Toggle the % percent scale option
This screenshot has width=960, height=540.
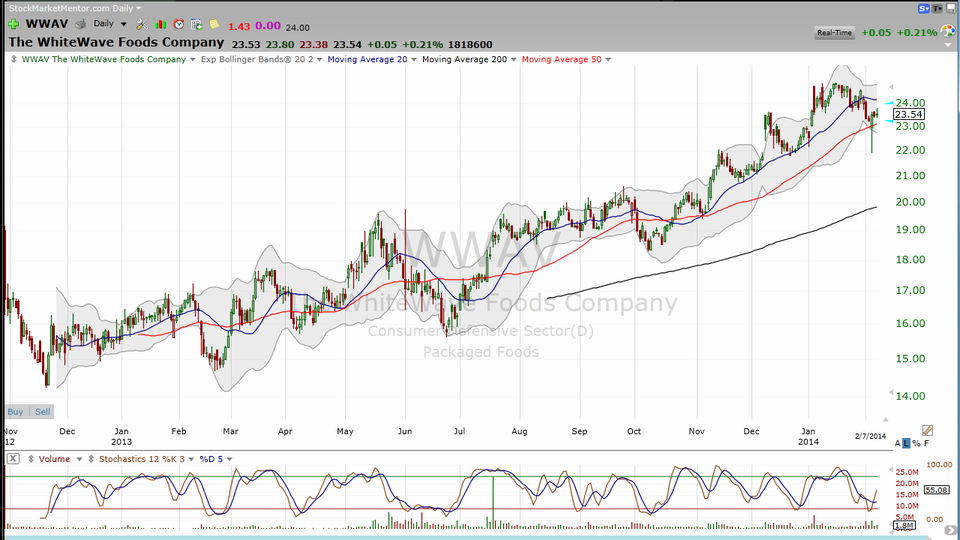click(x=916, y=443)
